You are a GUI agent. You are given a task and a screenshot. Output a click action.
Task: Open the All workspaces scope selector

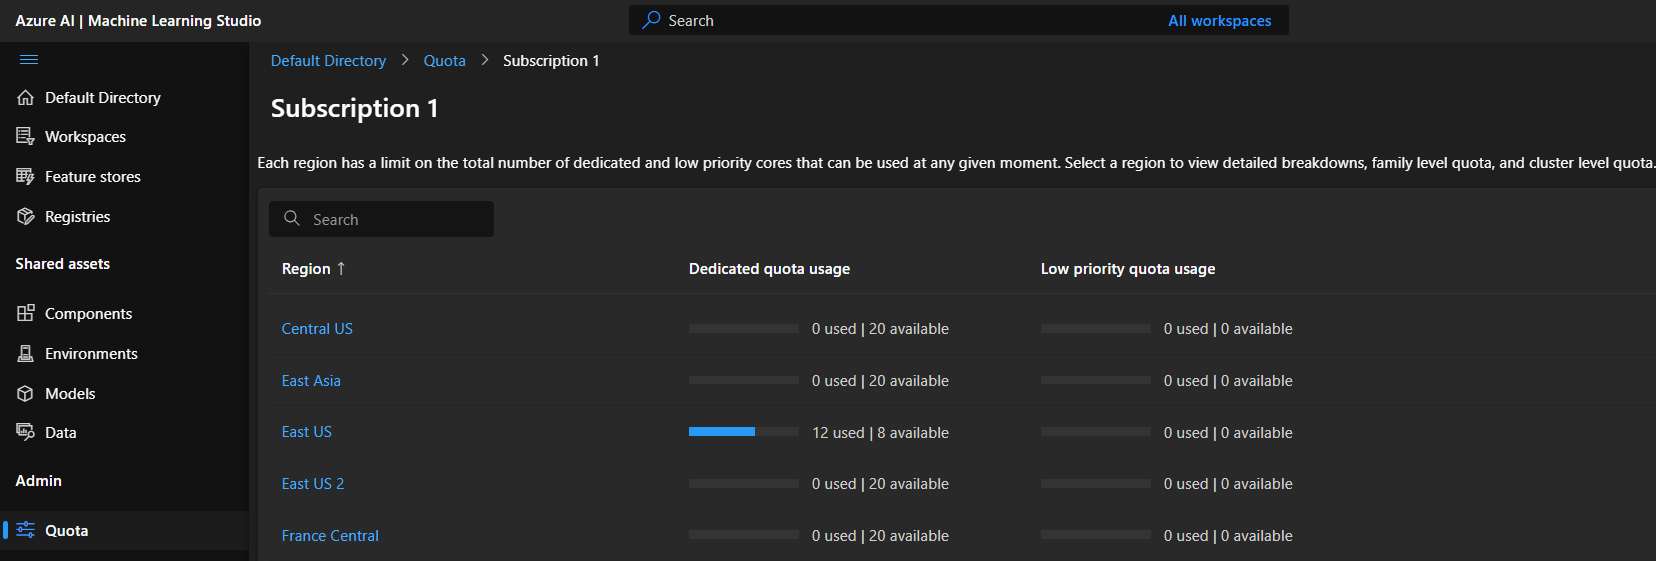(x=1220, y=21)
